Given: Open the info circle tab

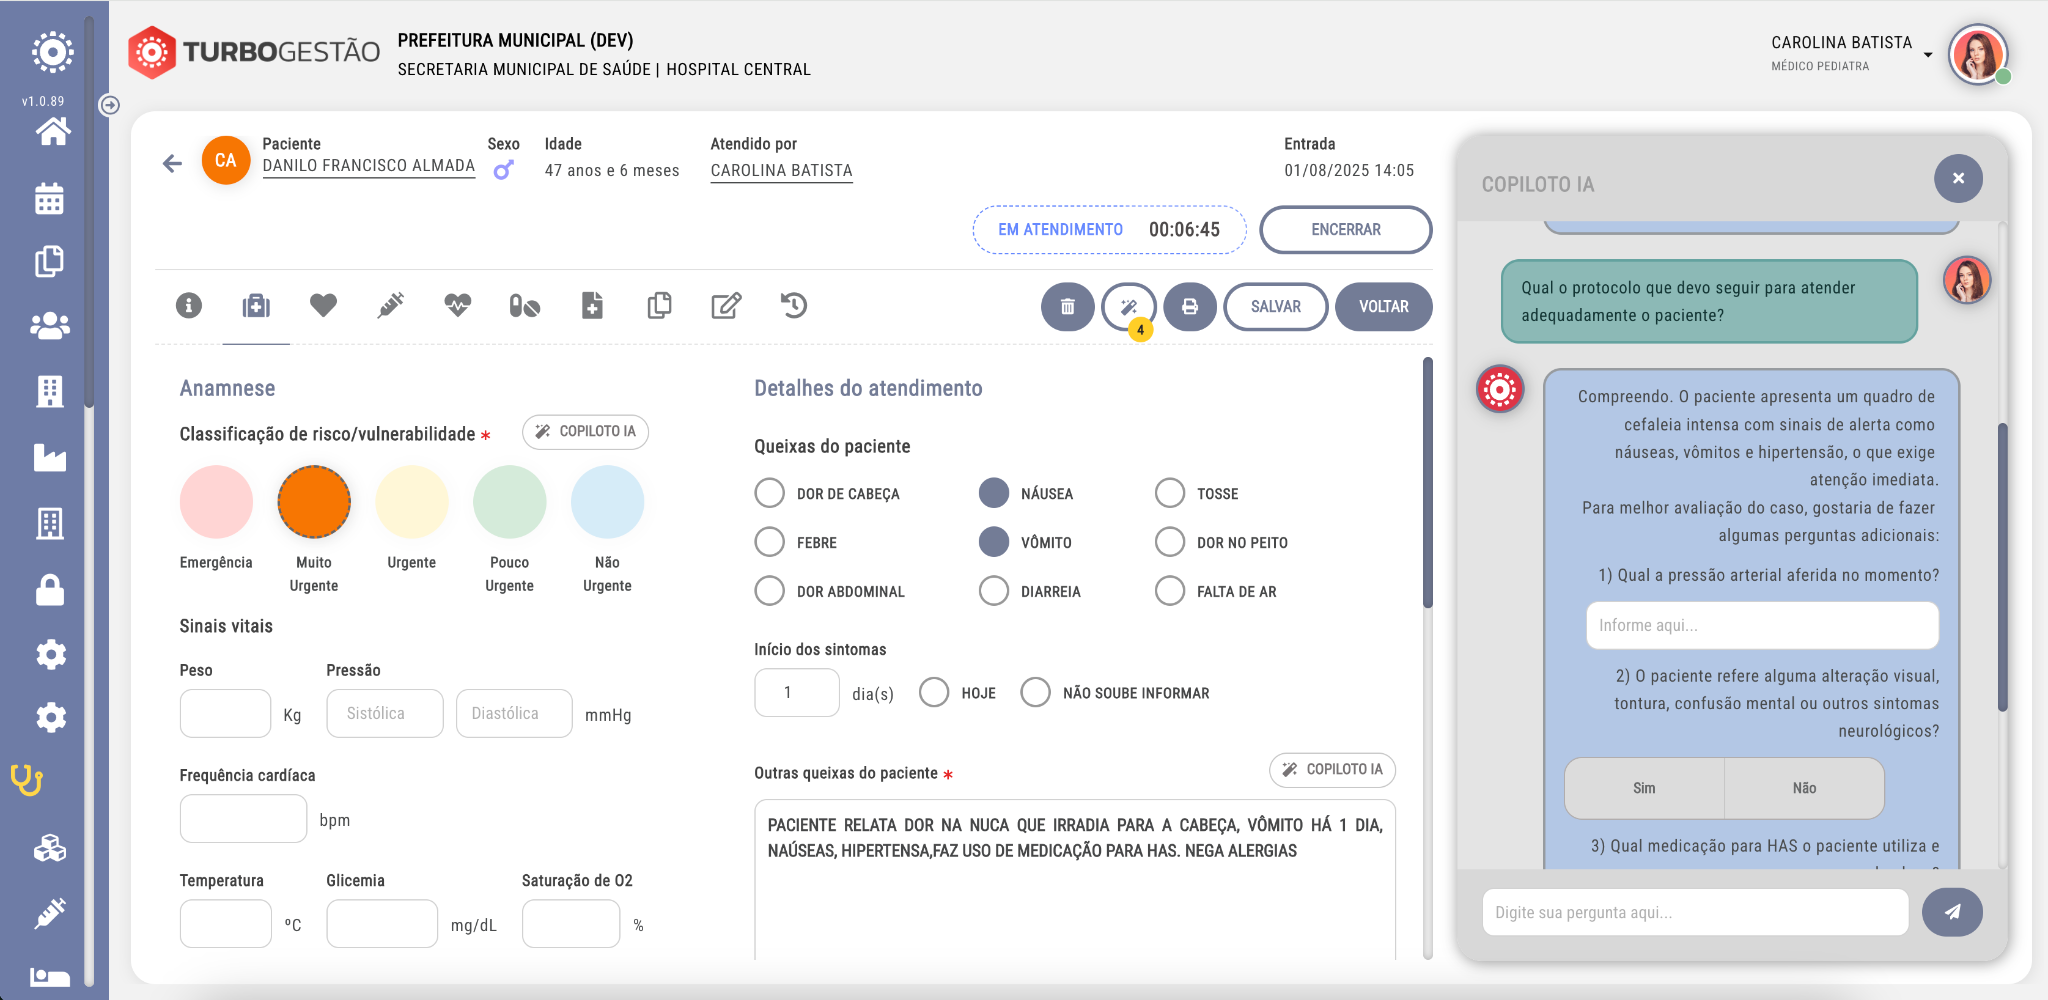Looking at the screenshot, I should point(189,305).
